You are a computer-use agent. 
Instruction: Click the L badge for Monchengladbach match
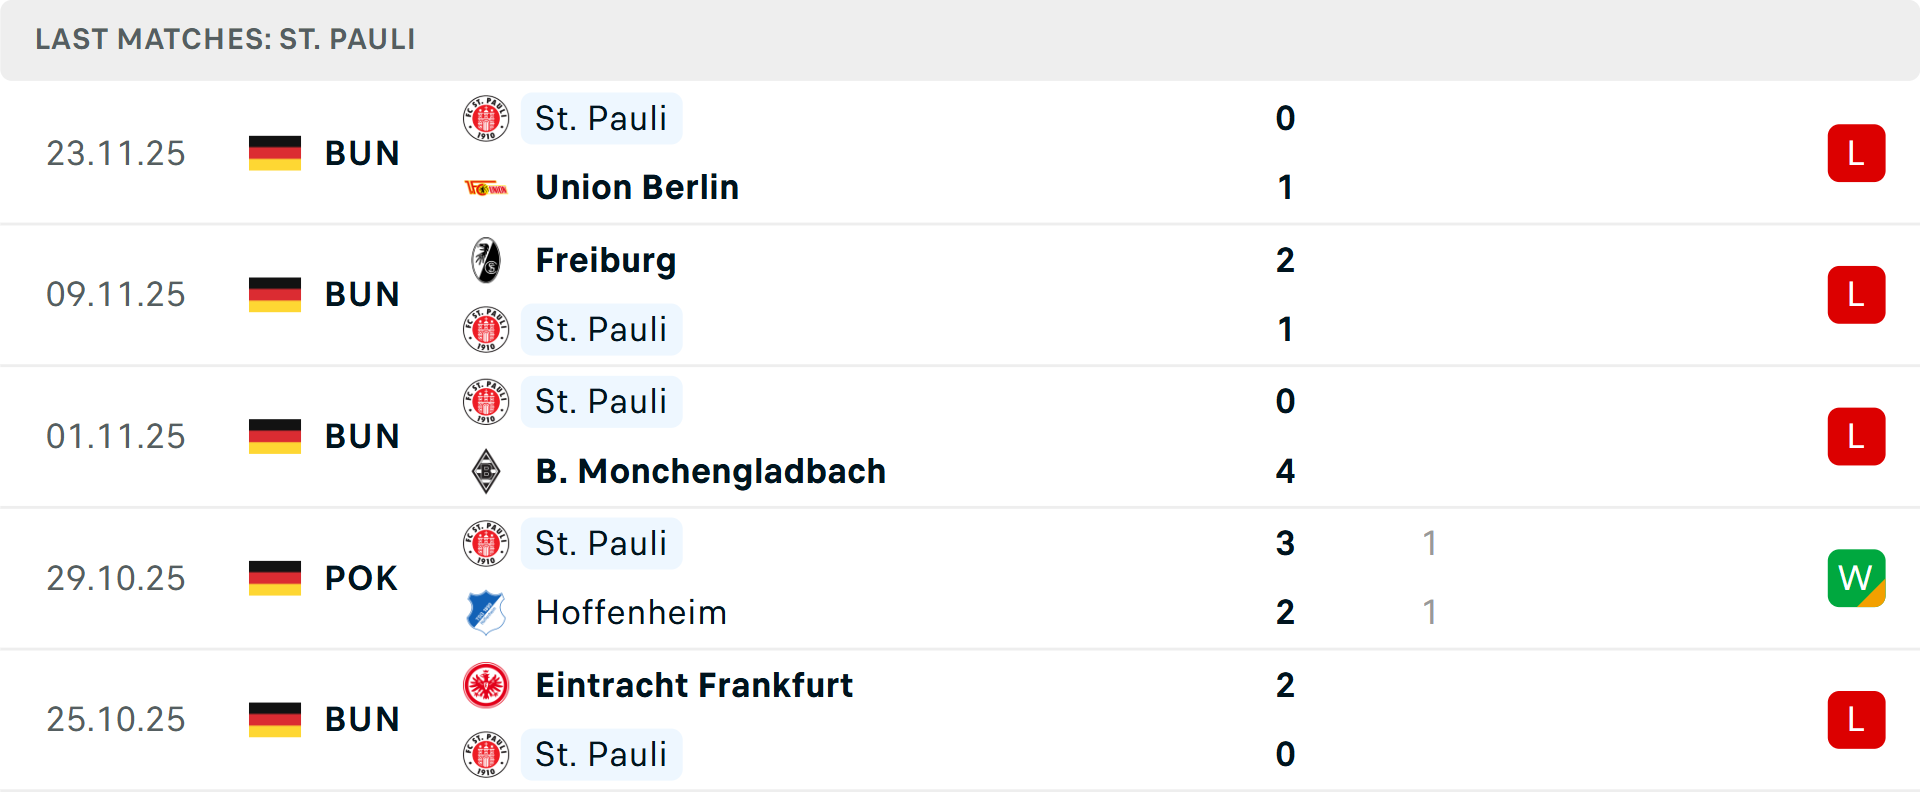click(x=1856, y=437)
